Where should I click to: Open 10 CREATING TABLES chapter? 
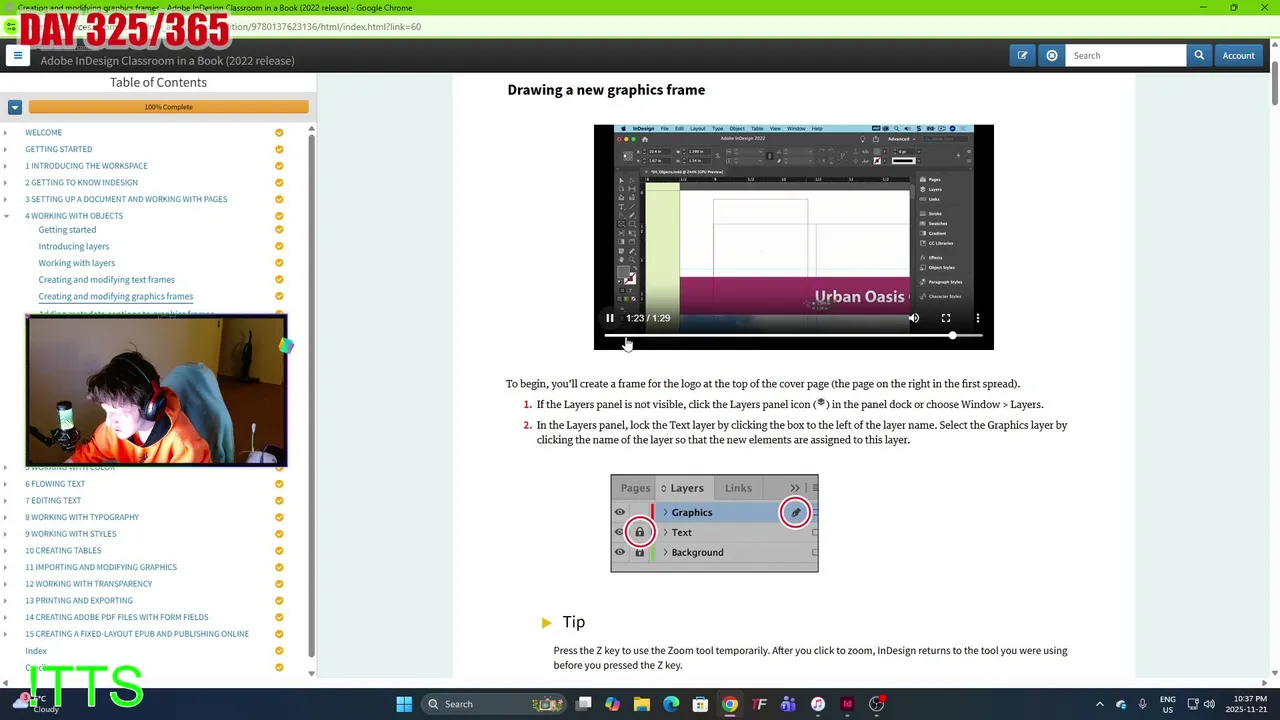(63, 550)
